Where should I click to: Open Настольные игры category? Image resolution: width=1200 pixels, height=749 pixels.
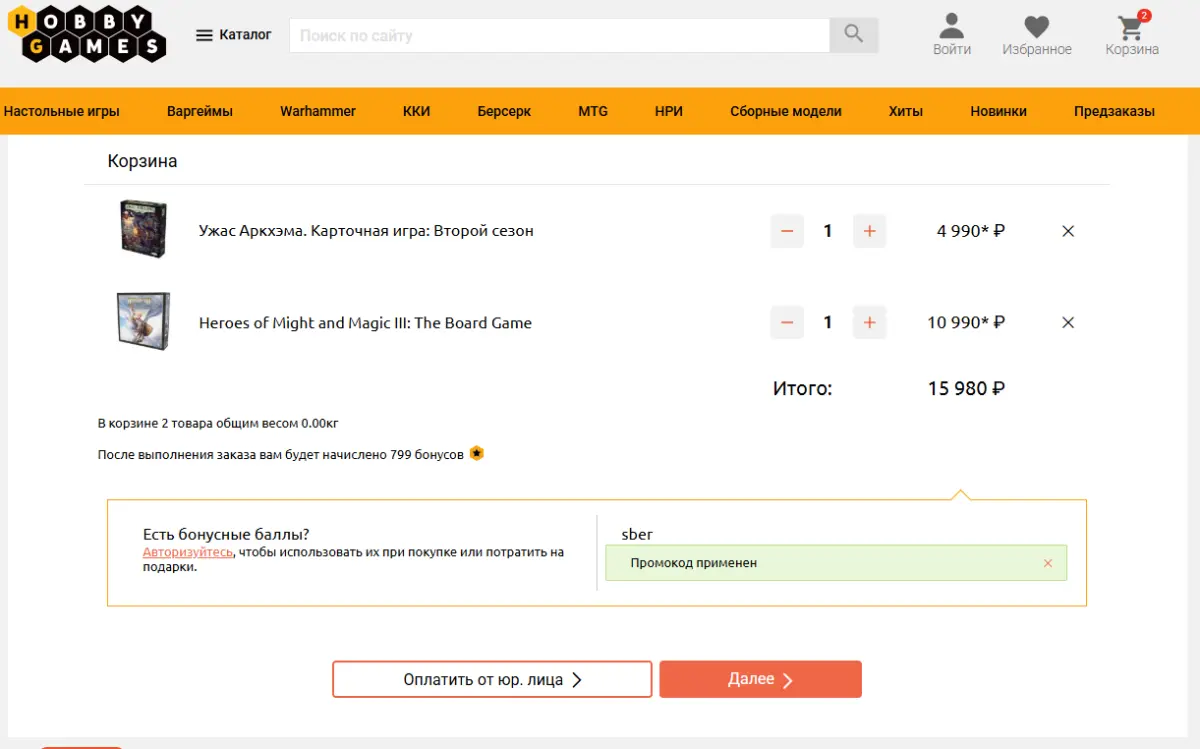click(x=62, y=111)
